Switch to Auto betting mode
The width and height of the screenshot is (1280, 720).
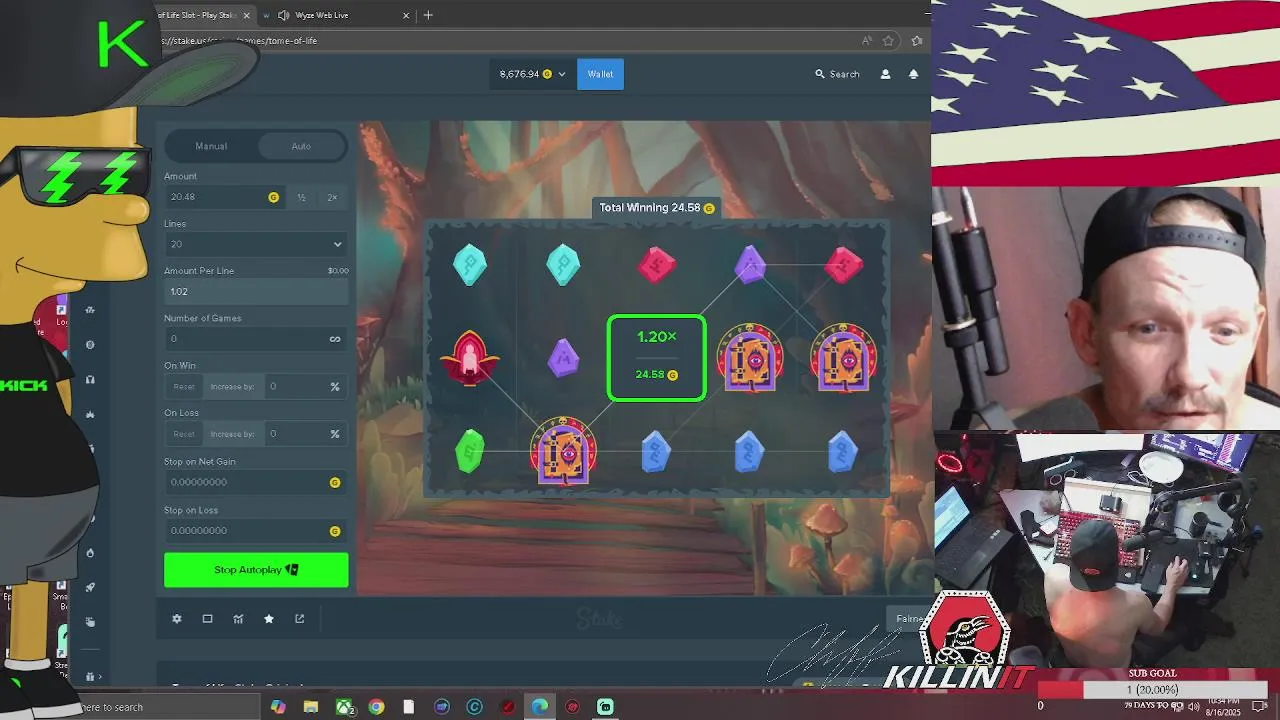[301, 146]
